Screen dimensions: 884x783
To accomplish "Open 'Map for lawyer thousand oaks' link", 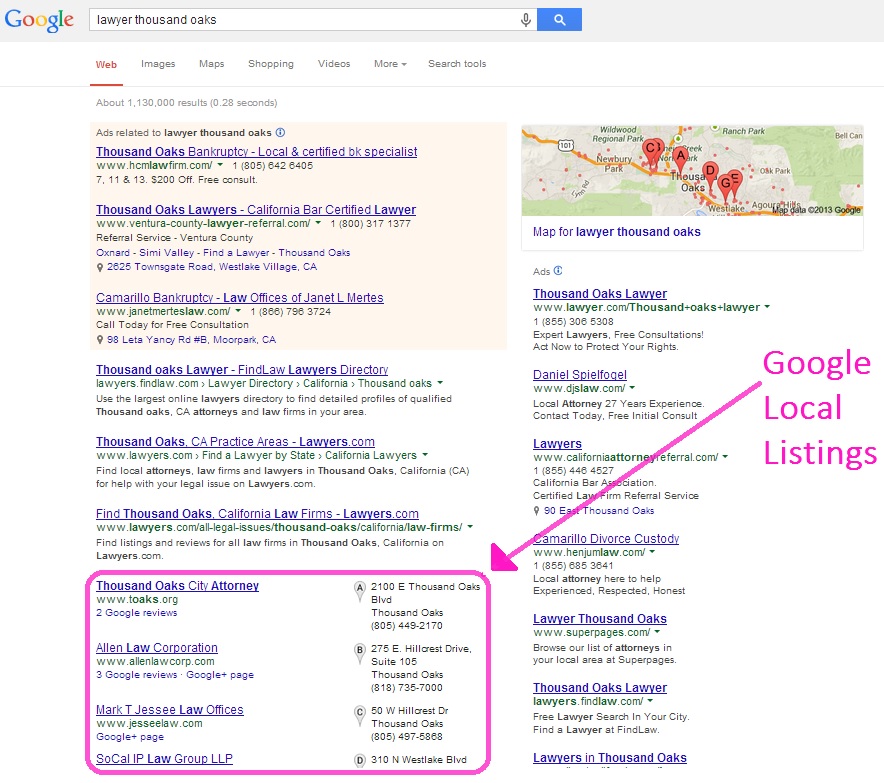I will pyautogui.click(x=617, y=232).
